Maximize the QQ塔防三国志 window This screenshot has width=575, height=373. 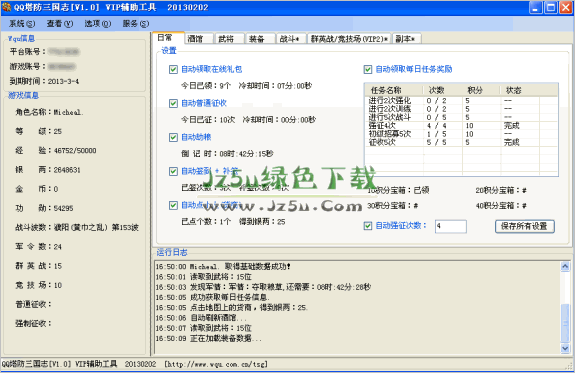coord(550,8)
